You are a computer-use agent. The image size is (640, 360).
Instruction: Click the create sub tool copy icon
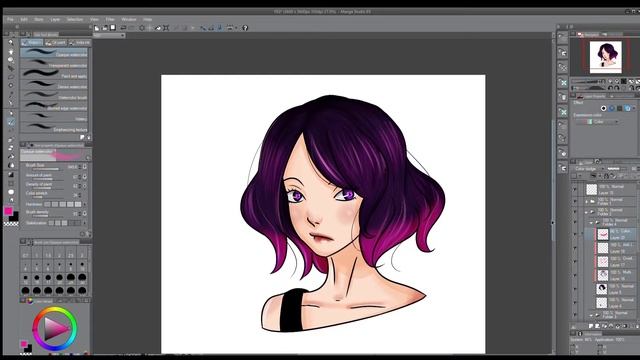pyautogui.click(x=82, y=138)
